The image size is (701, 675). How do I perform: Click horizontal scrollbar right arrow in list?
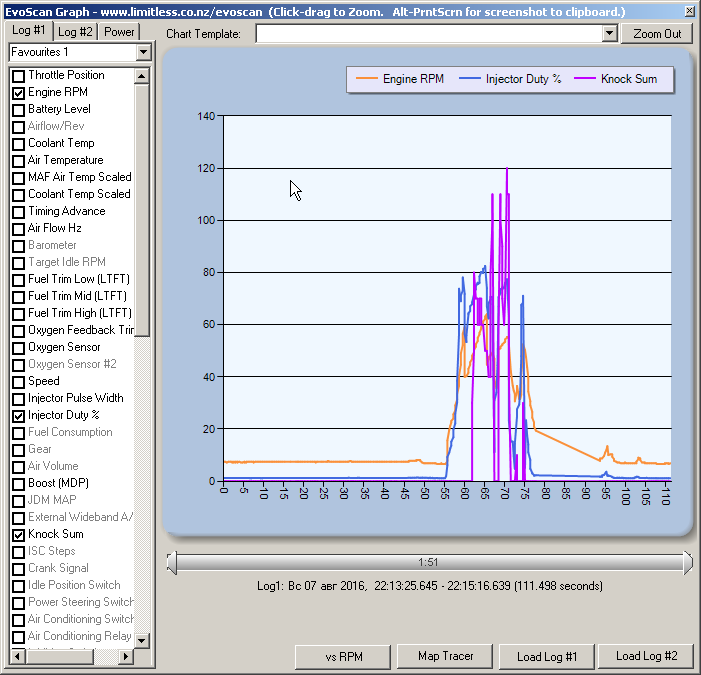[126, 656]
